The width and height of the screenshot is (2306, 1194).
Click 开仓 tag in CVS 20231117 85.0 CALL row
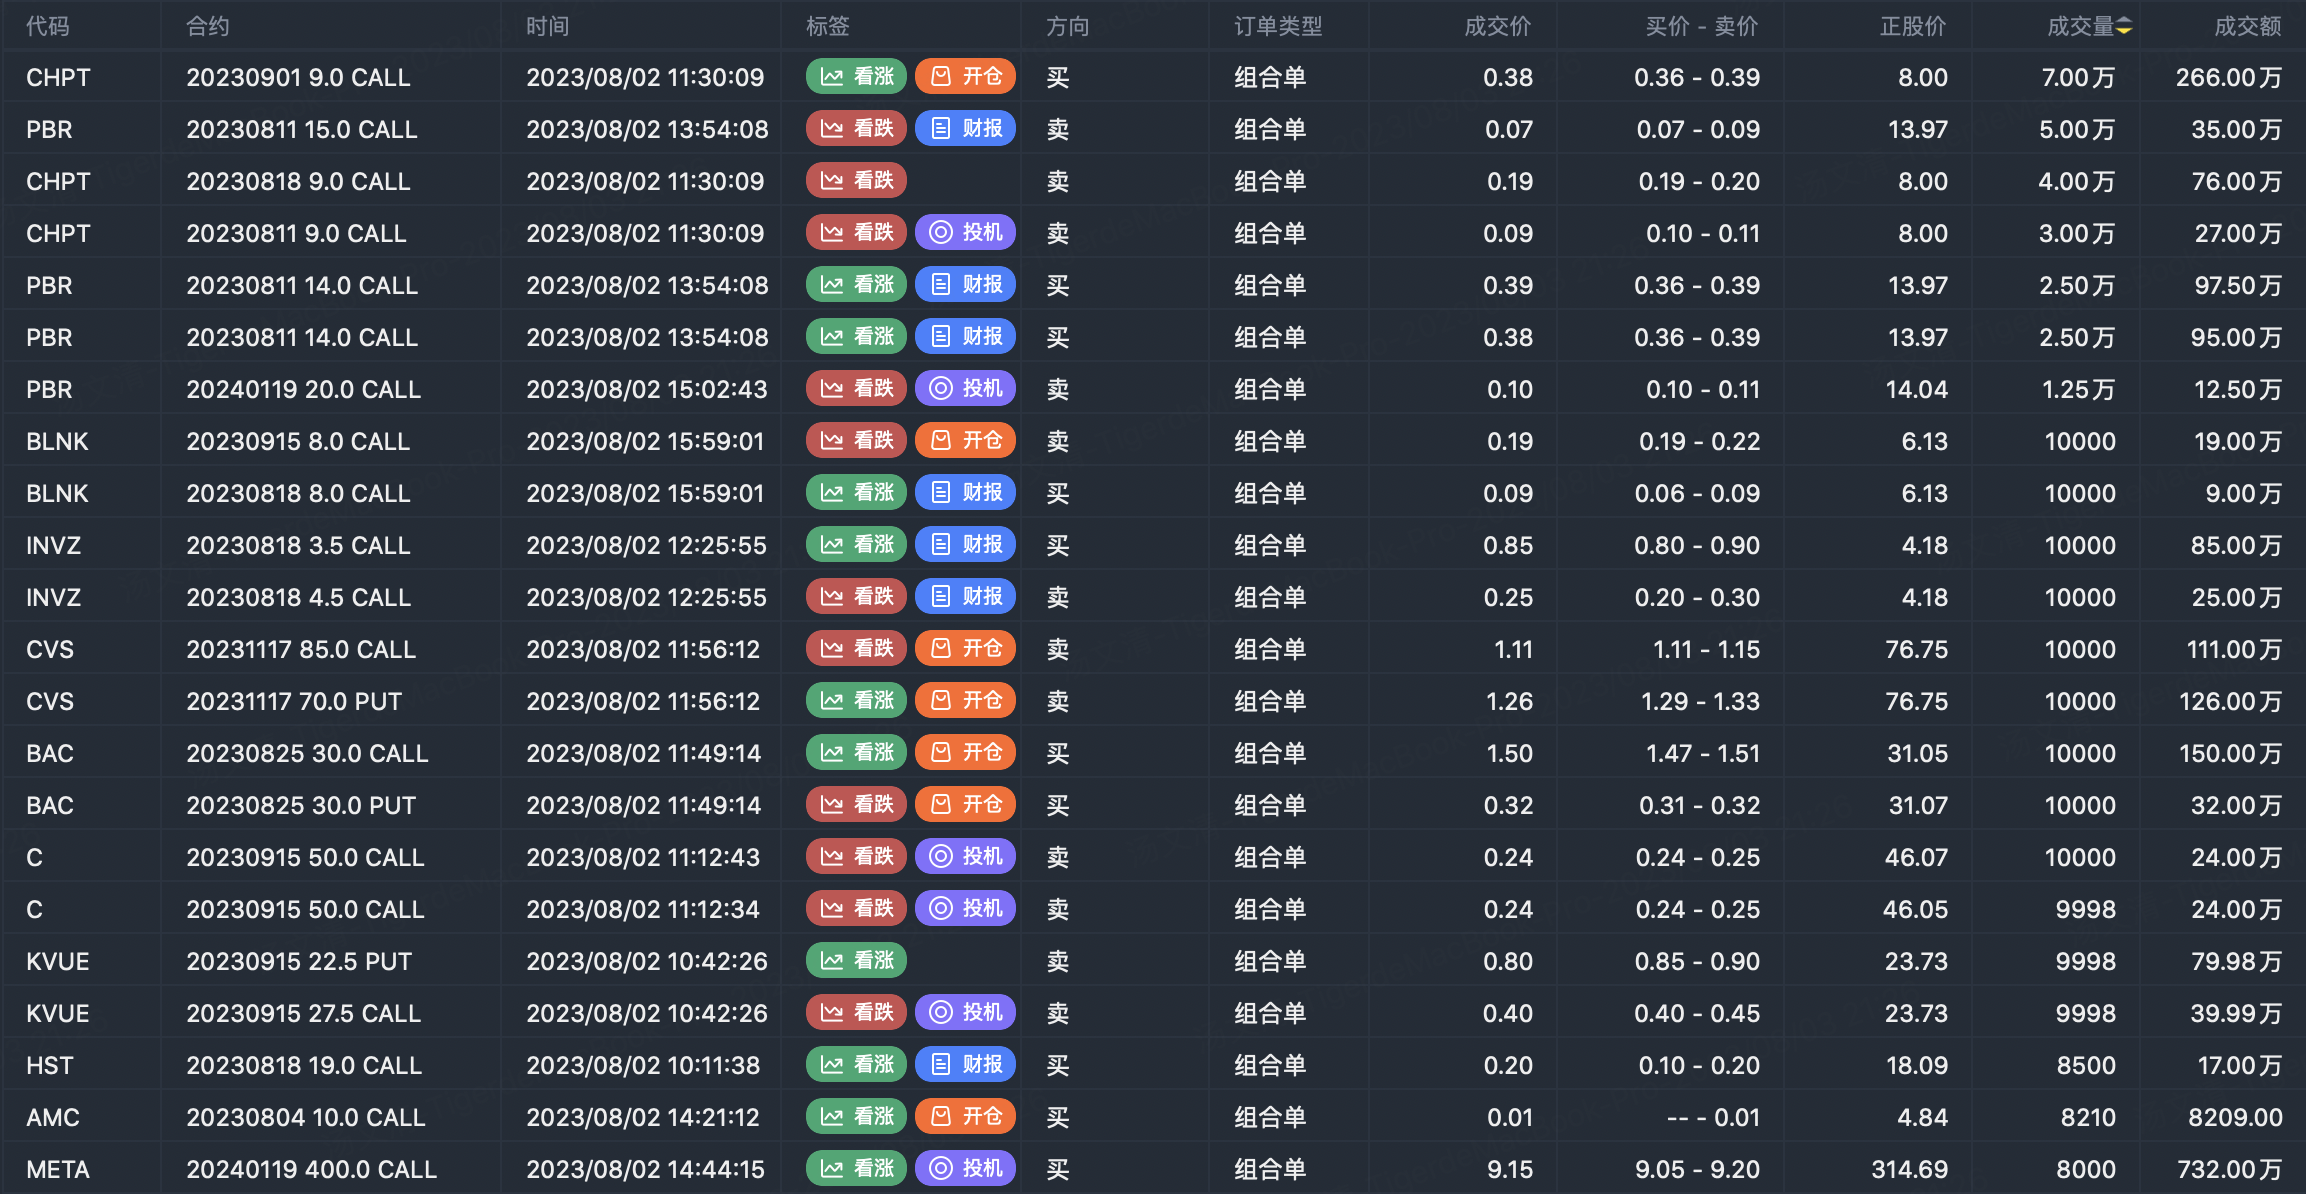tap(965, 649)
